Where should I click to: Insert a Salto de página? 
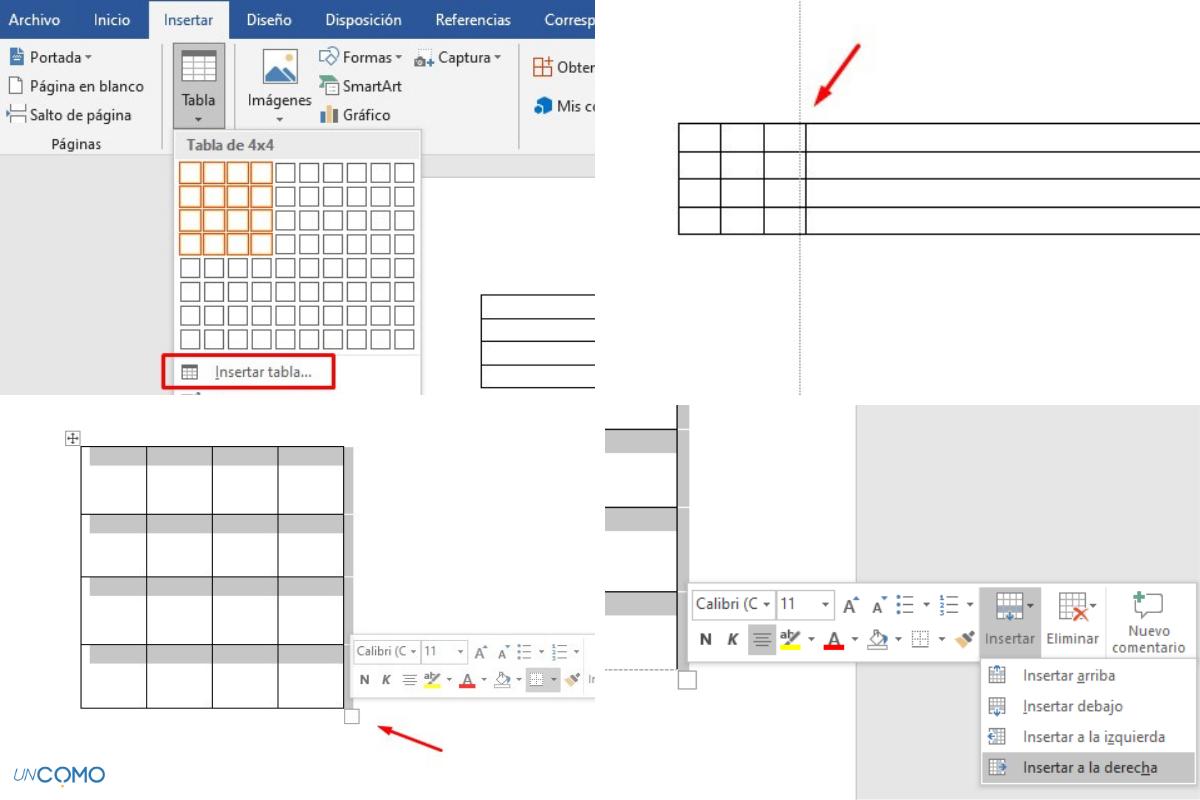tap(70, 115)
